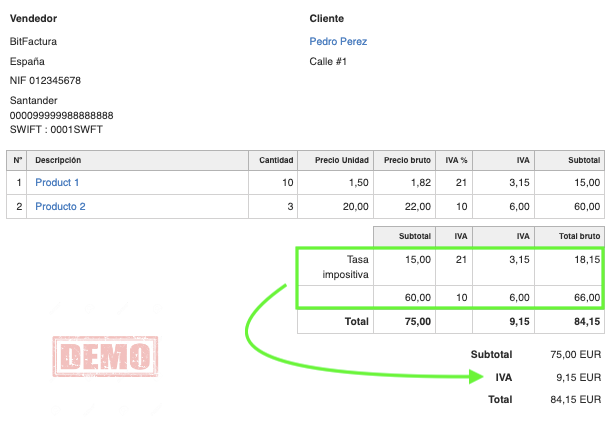Click the Cliente heading
613x427 pixels.
[x=327, y=19]
